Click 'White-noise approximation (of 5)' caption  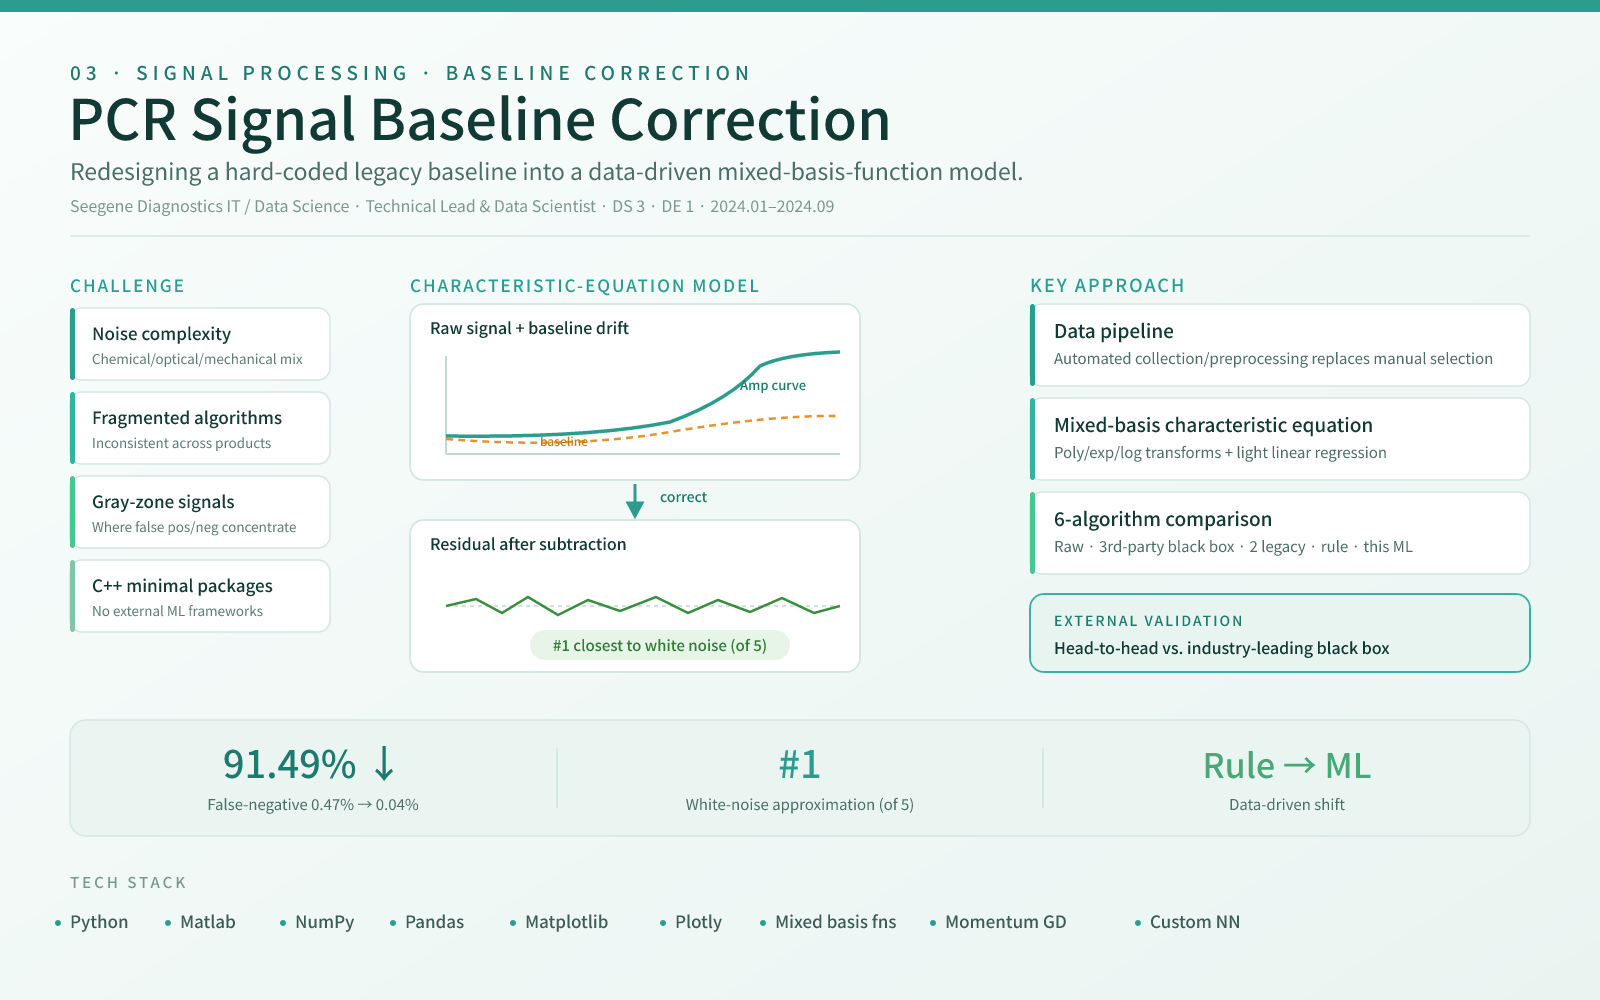tap(800, 805)
